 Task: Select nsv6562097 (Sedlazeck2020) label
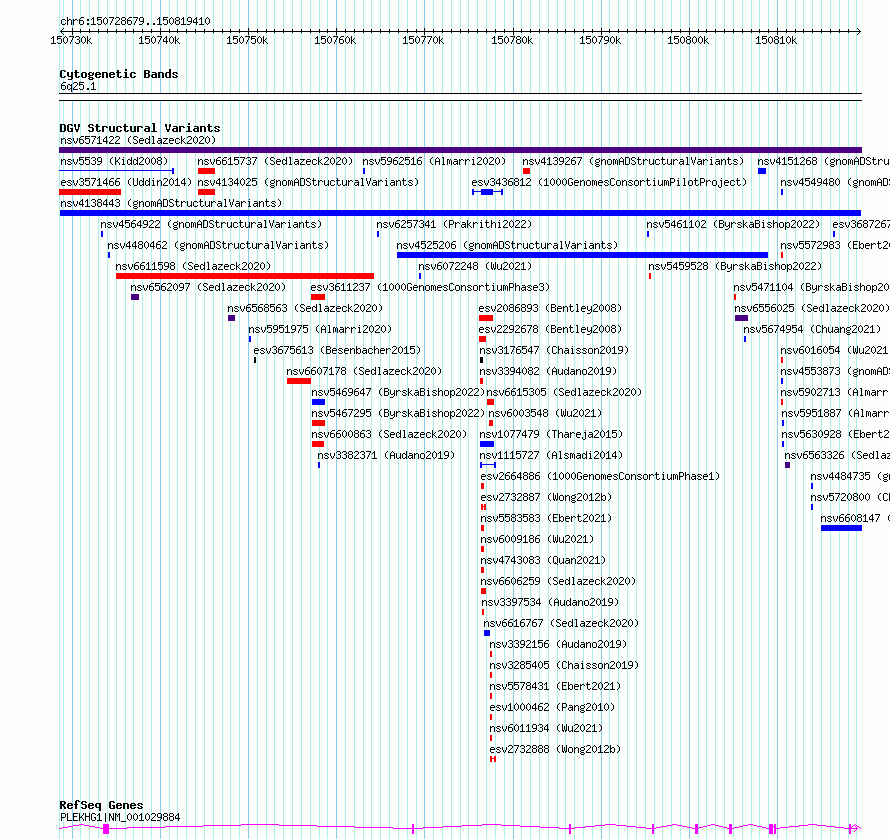tap(208, 287)
